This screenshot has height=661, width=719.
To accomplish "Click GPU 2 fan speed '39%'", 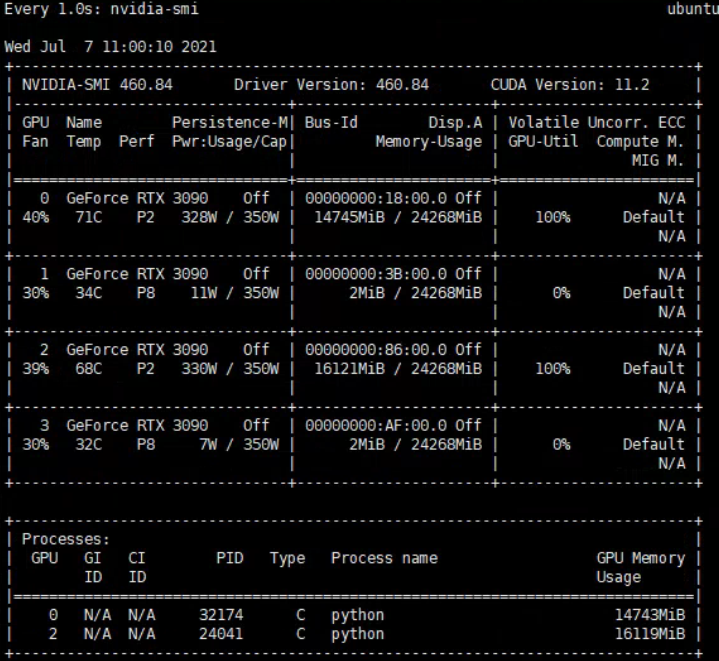I will tap(35, 369).
